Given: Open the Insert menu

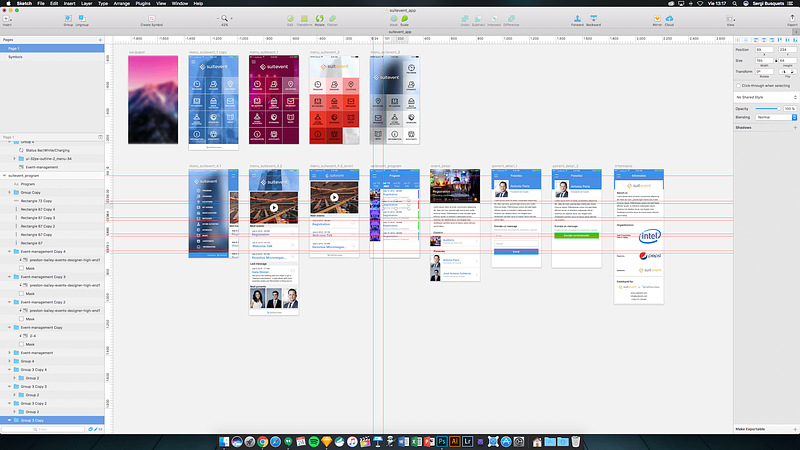Looking at the screenshot, I should [69, 3].
